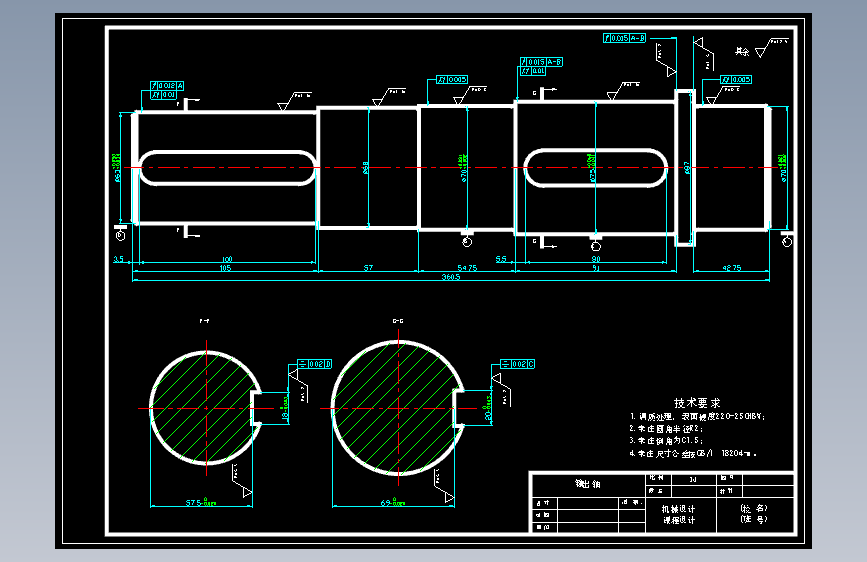Click the 5.5 offset dimension

pyautogui.click(x=501, y=259)
